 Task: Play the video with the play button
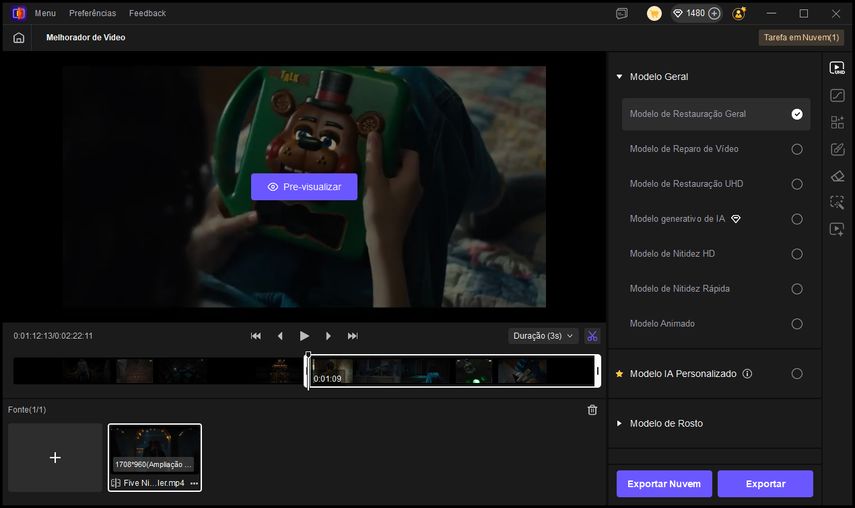click(x=304, y=336)
